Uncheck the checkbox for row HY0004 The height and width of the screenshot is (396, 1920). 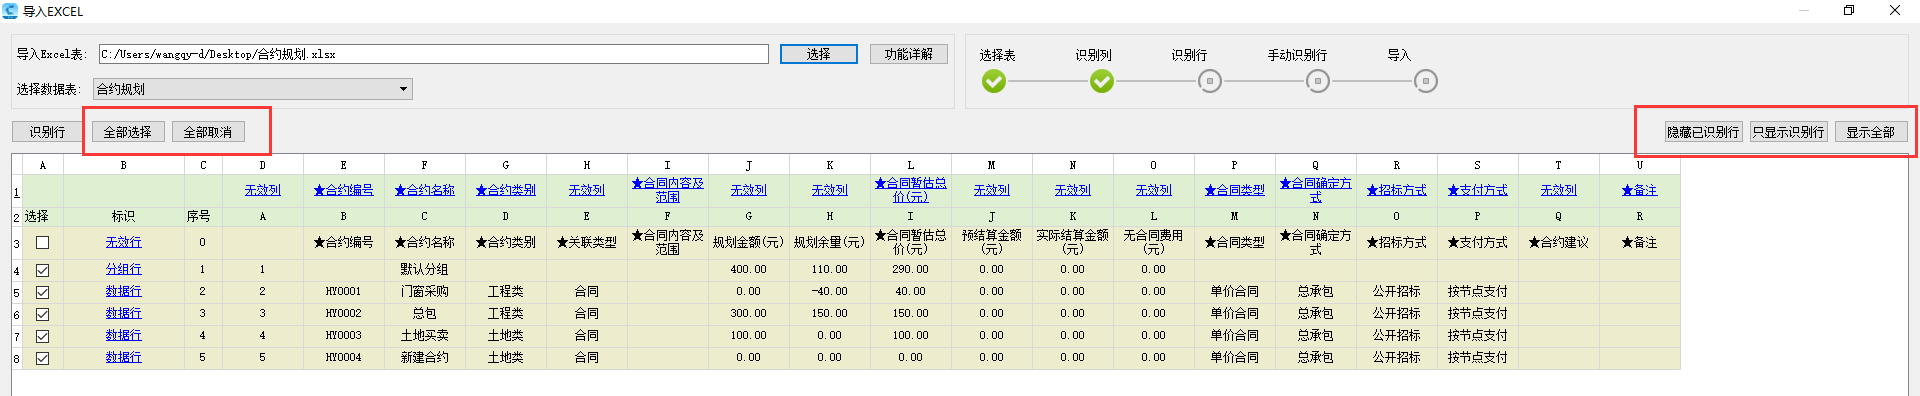tap(43, 358)
